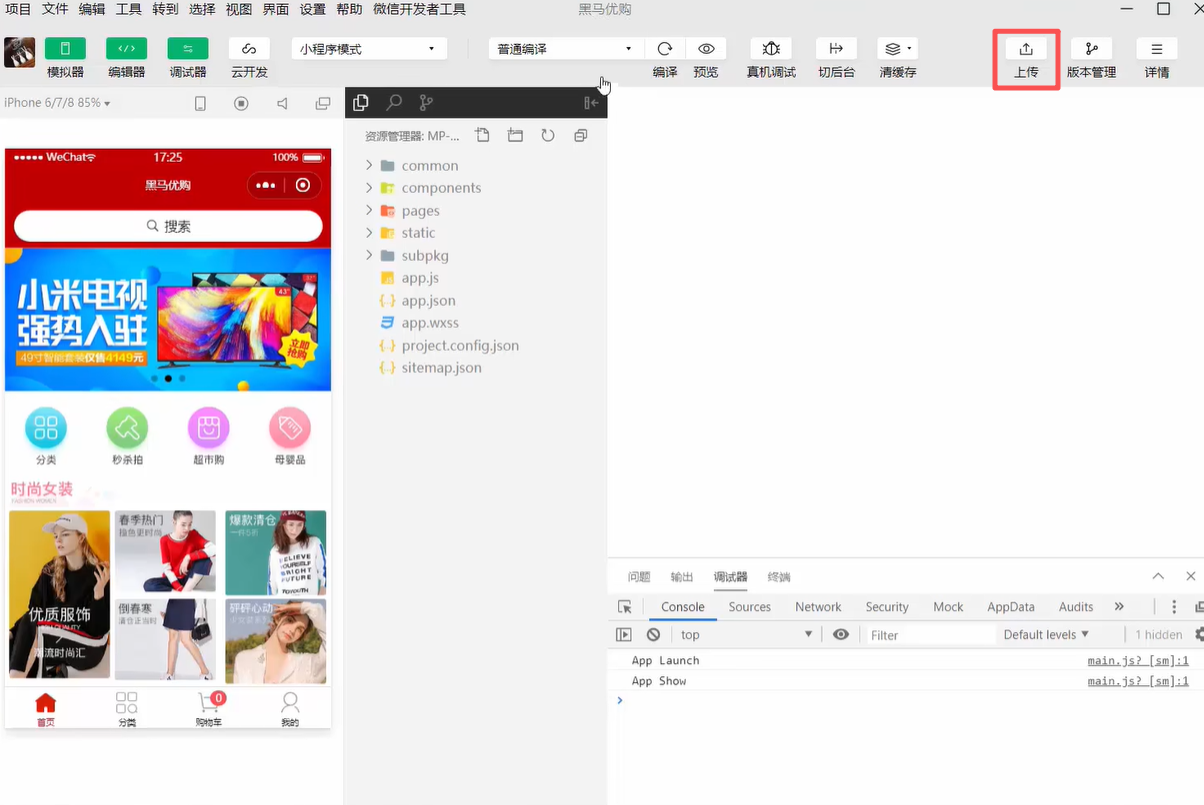1204x805 pixels.
Task: Click new folder icon in resource manager
Action: click(x=515, y=136)
